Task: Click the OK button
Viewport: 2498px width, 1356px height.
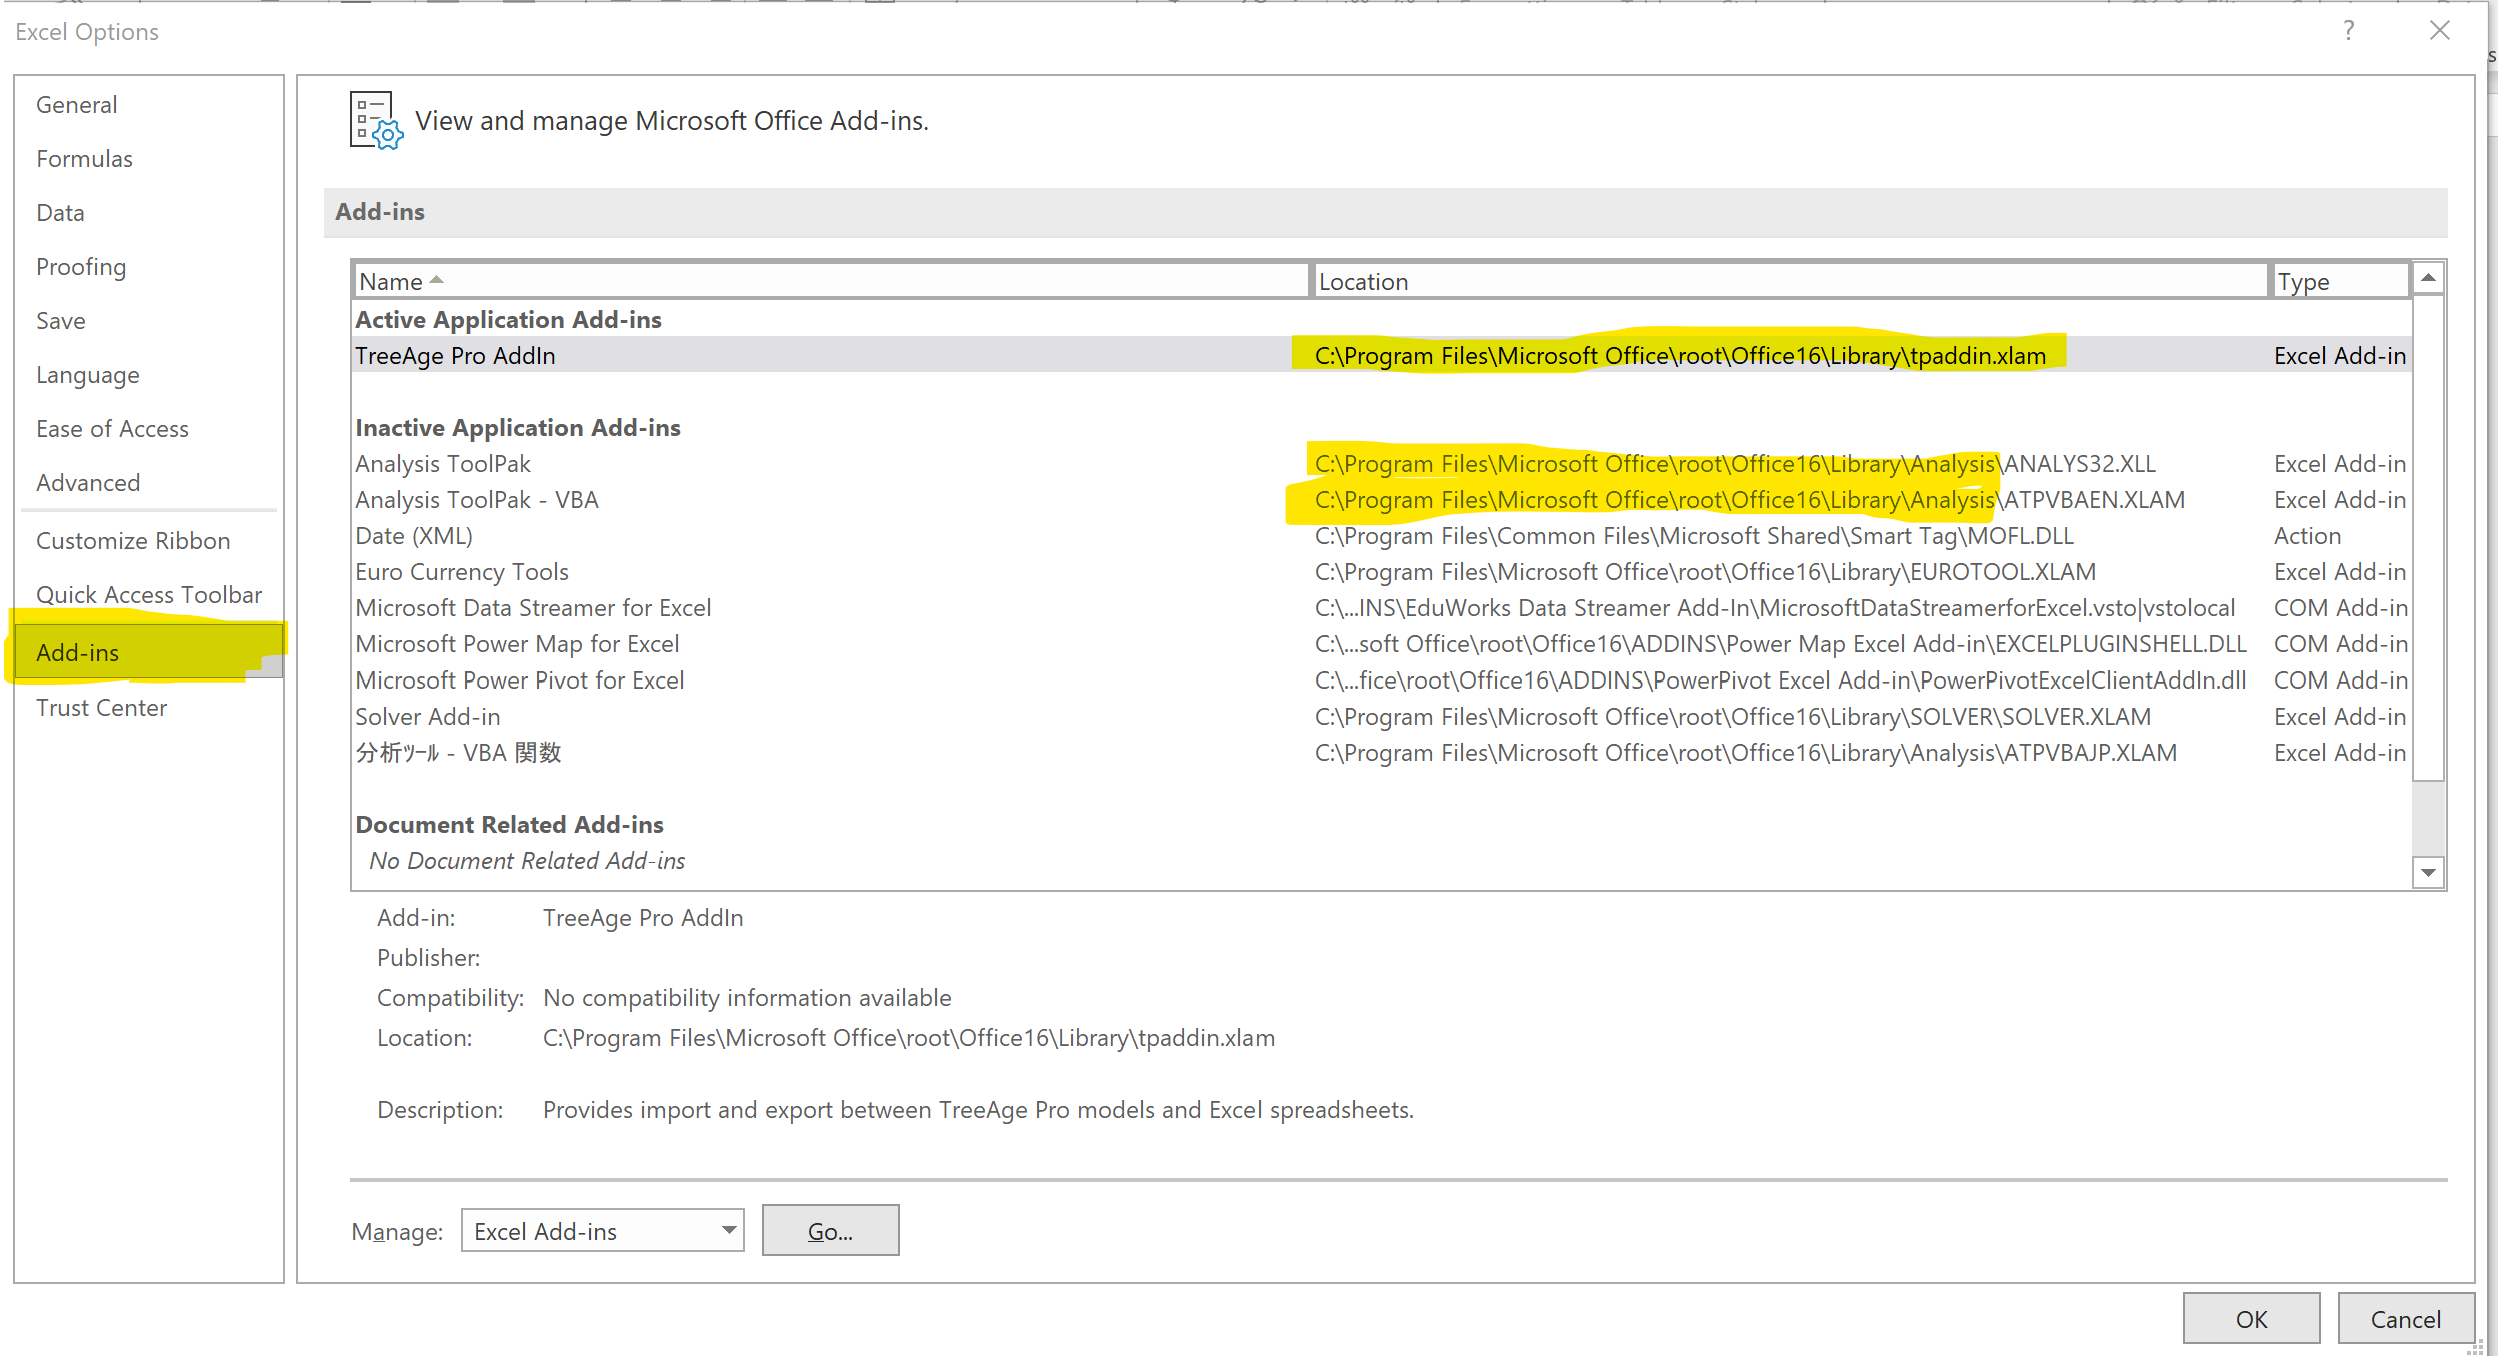Action: [x=2250, y=1318]
